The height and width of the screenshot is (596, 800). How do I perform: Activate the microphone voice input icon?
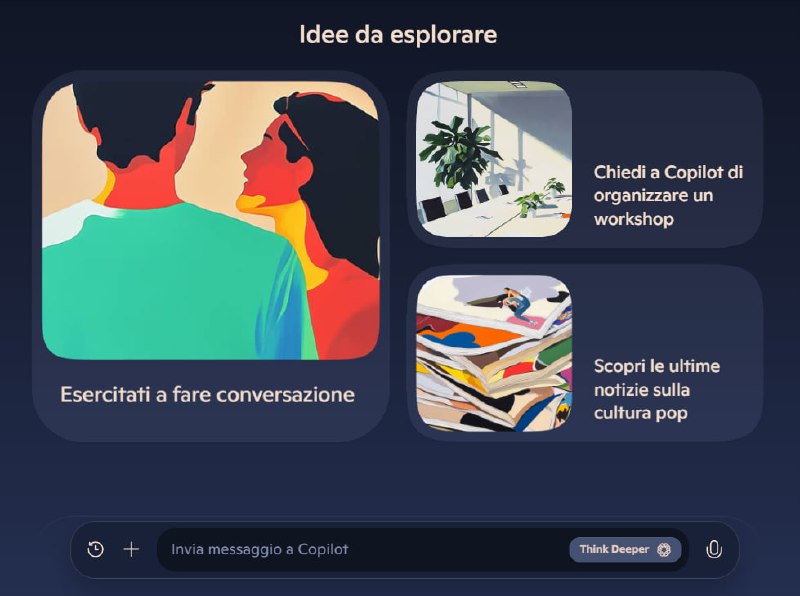(714, 550)
